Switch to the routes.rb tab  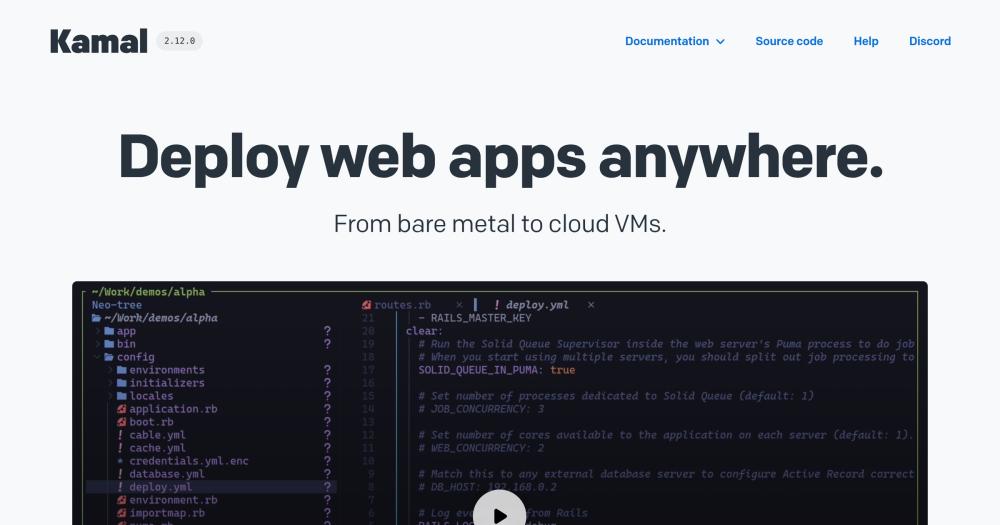tap(402, 305)
